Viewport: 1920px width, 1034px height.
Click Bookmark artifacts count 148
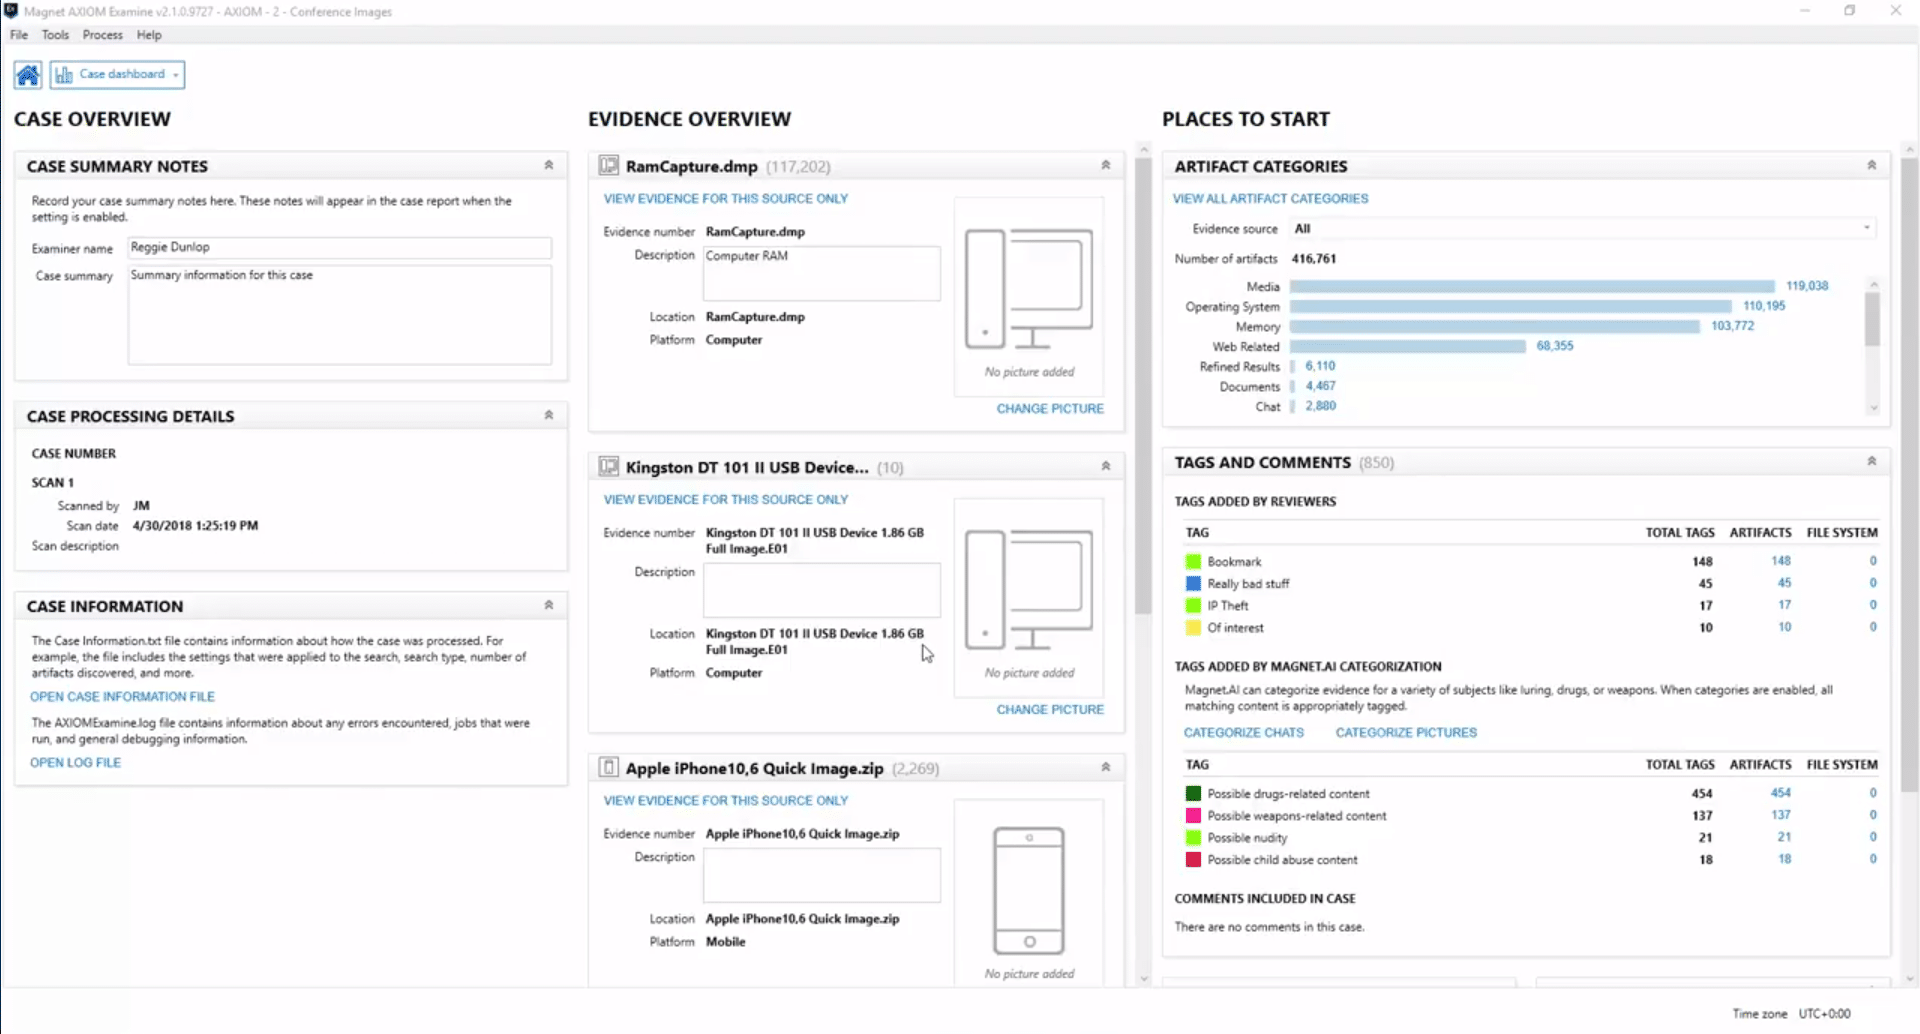[x=1781, y=561]
